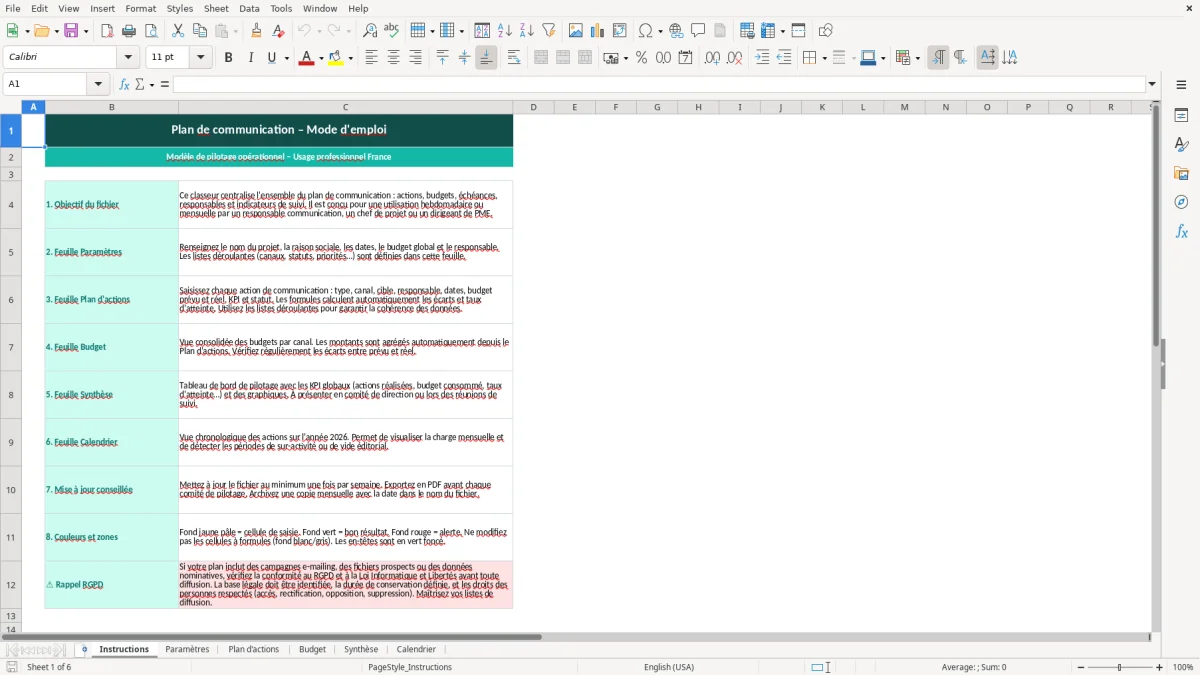Toggle Left-To-Right text direction

938,58
